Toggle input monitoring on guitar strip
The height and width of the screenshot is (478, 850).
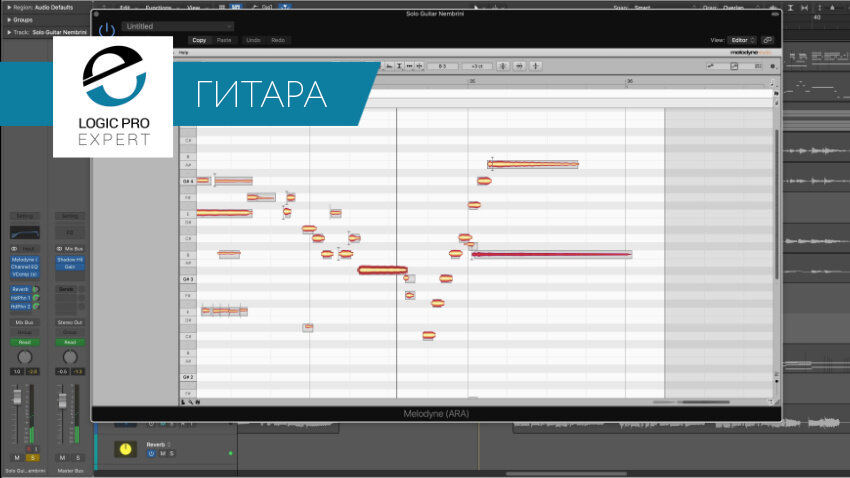point(36,449)
